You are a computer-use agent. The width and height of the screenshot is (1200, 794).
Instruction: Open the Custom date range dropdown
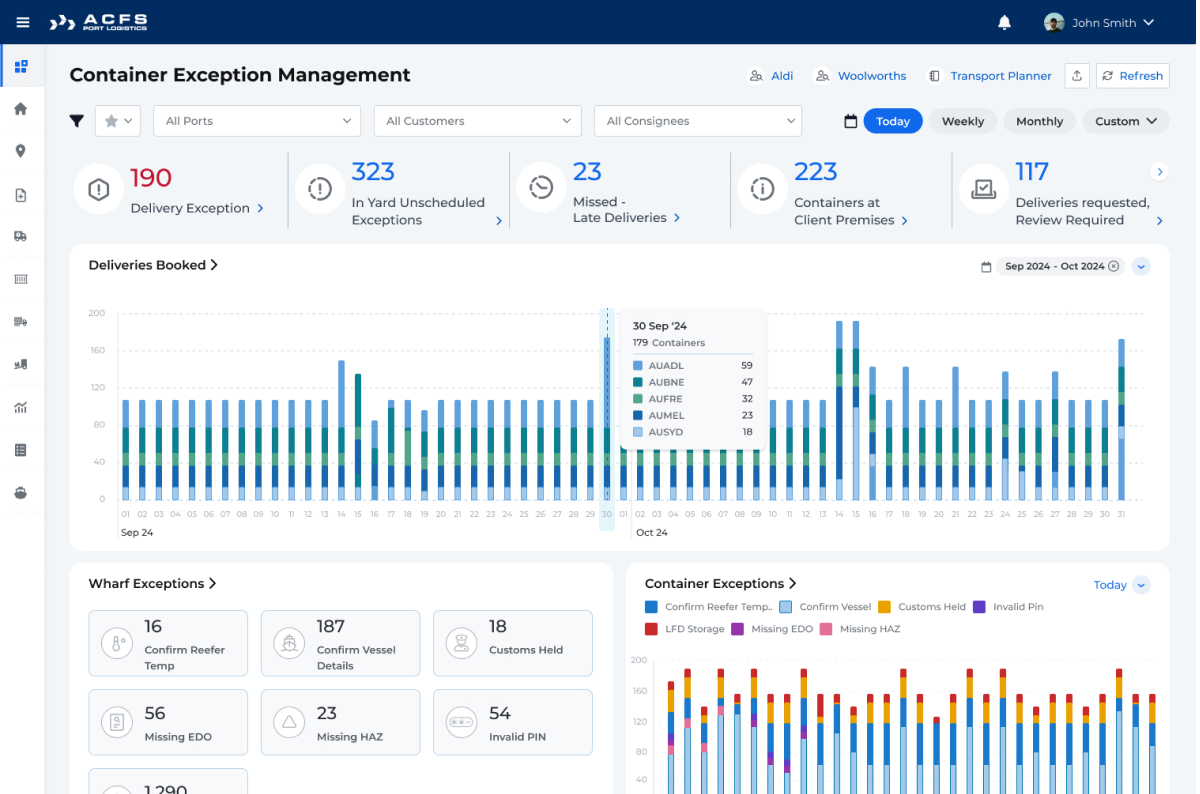pos(1125,121)
